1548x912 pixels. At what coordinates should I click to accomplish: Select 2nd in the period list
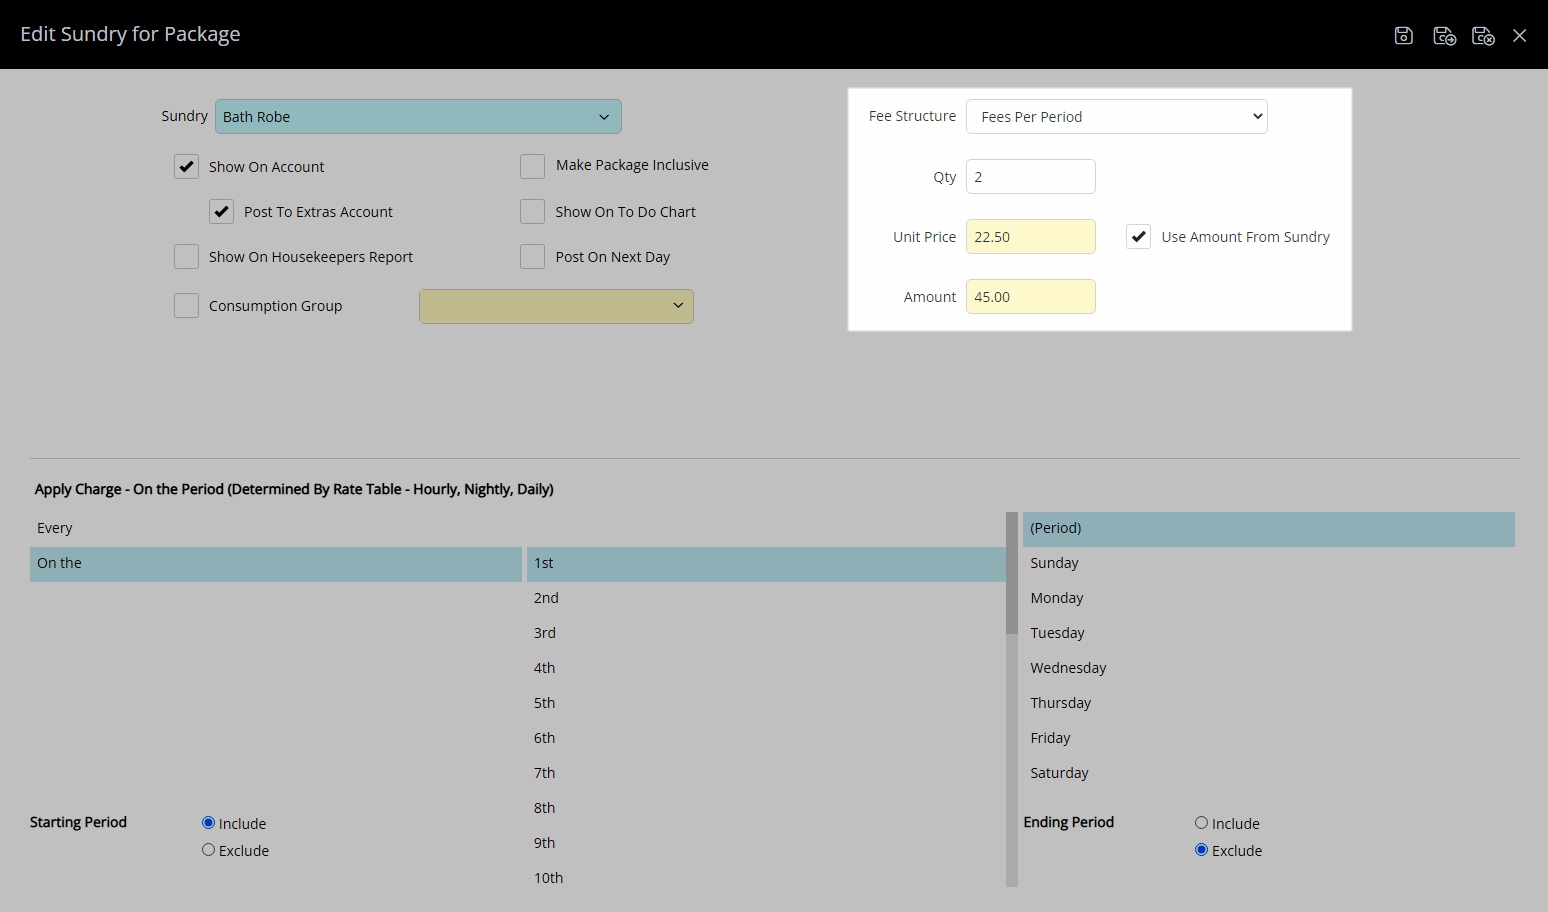point(766,598)
